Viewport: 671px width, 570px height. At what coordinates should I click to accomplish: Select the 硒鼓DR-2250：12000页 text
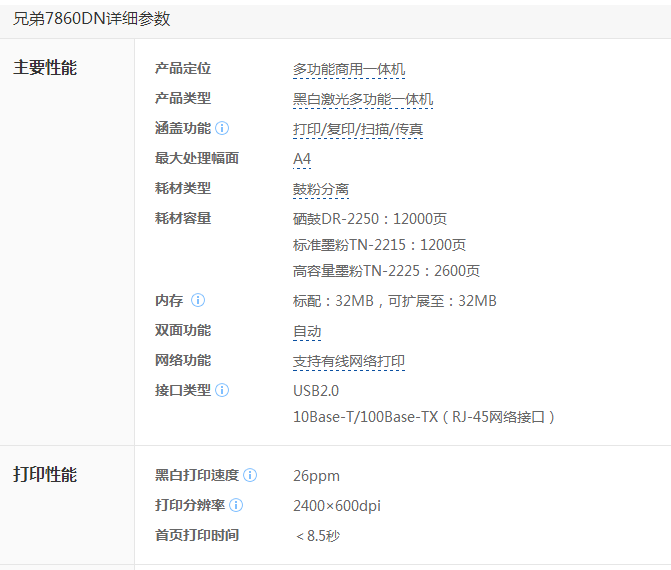tap(370, 219)
